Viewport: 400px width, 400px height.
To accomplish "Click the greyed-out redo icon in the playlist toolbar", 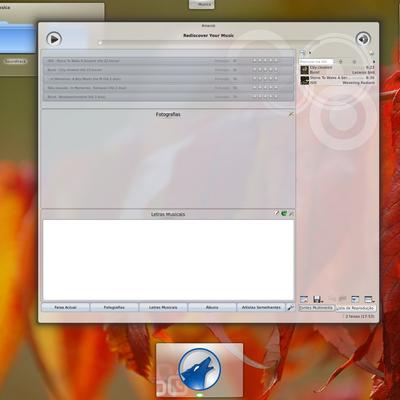I will [x=342, y=299].
